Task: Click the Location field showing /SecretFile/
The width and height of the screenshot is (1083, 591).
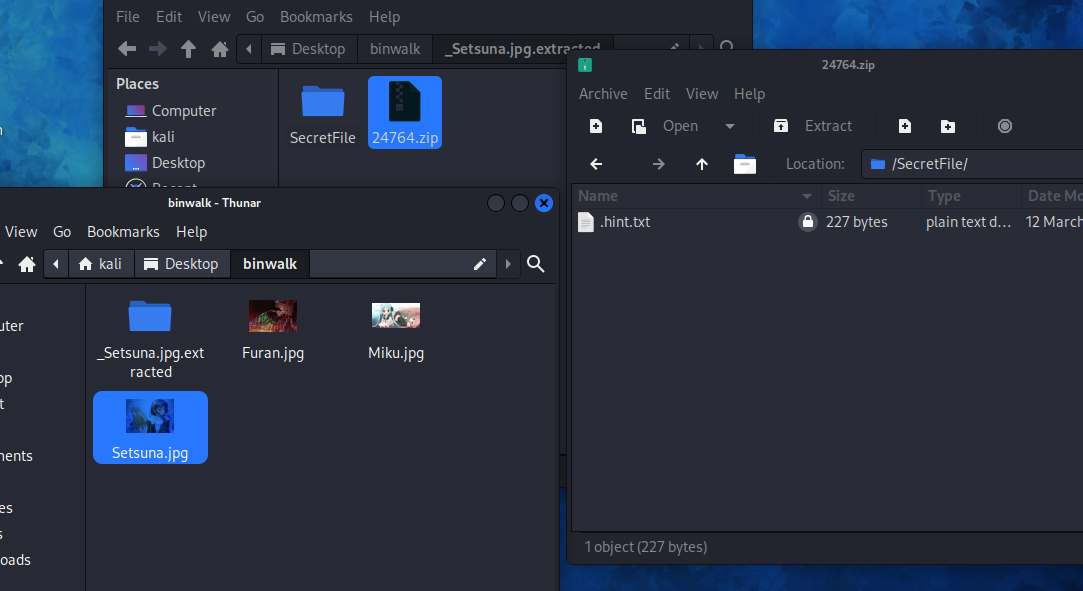Action: (x=972, y=164)
